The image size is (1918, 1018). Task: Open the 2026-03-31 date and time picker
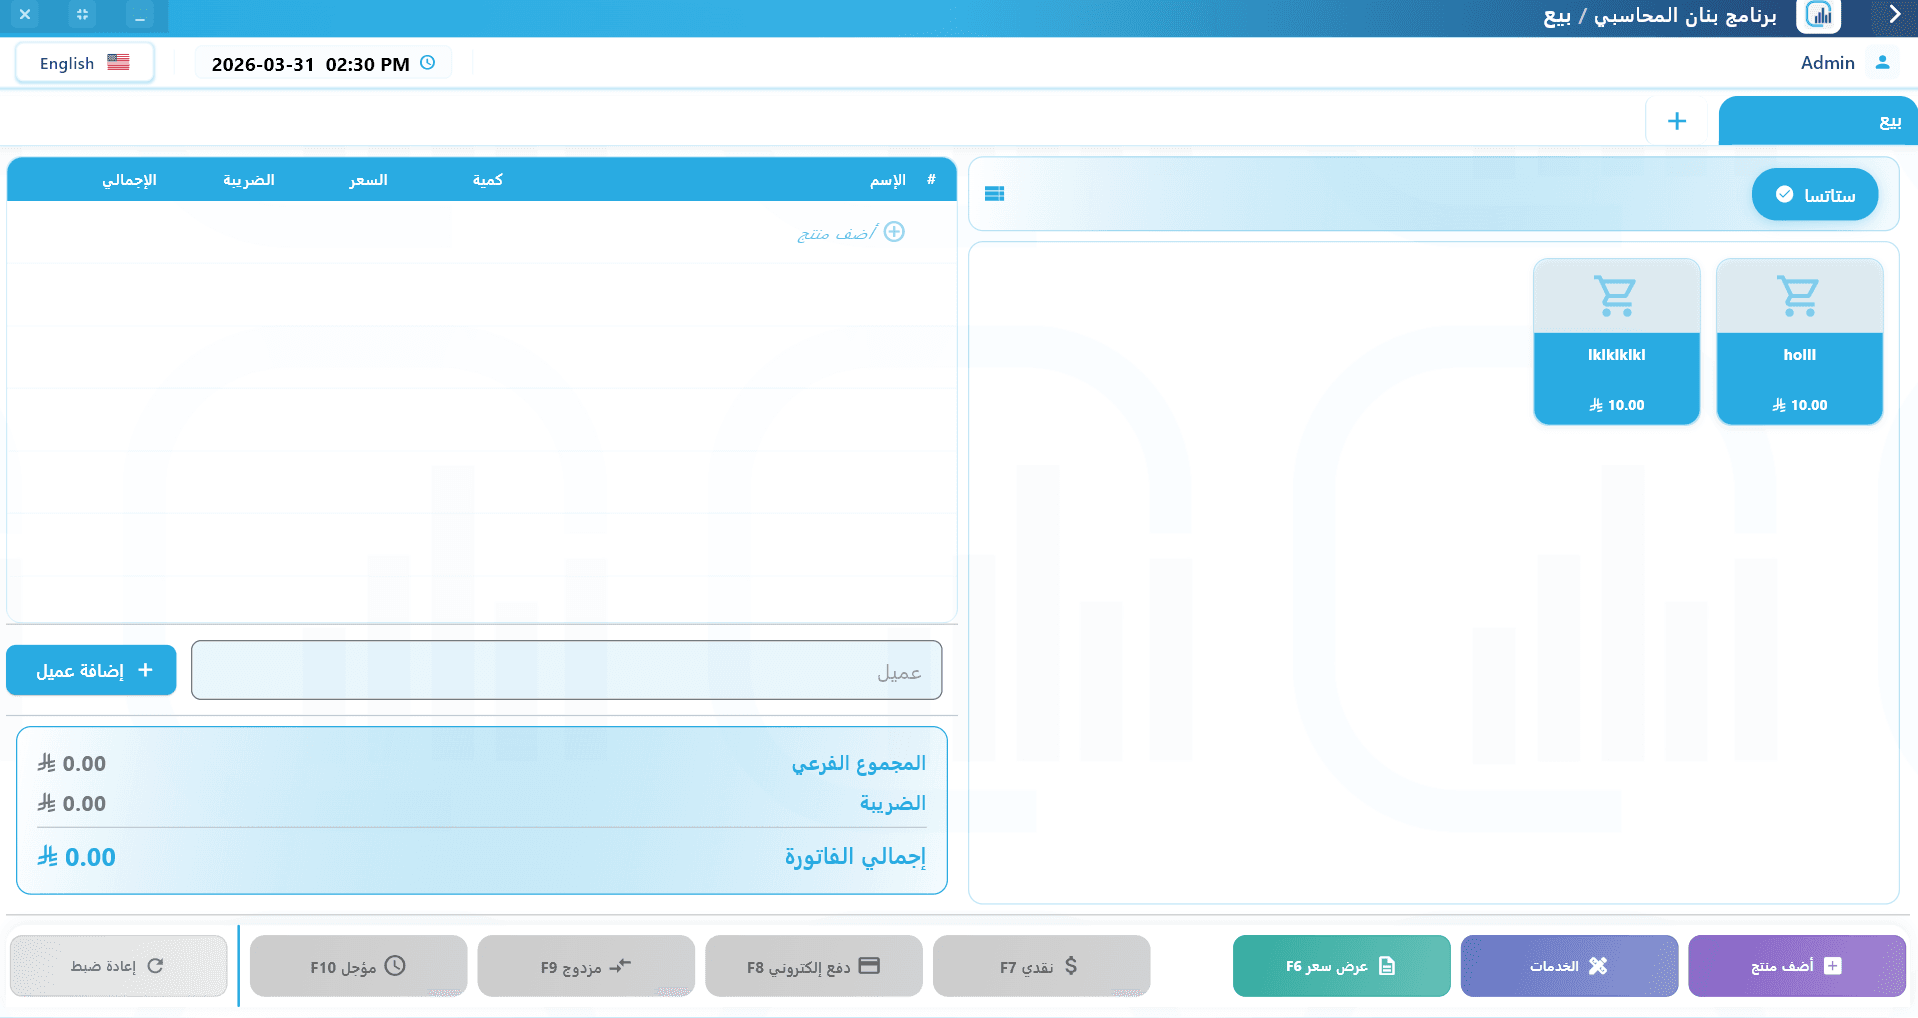click(x=310, y=62)
